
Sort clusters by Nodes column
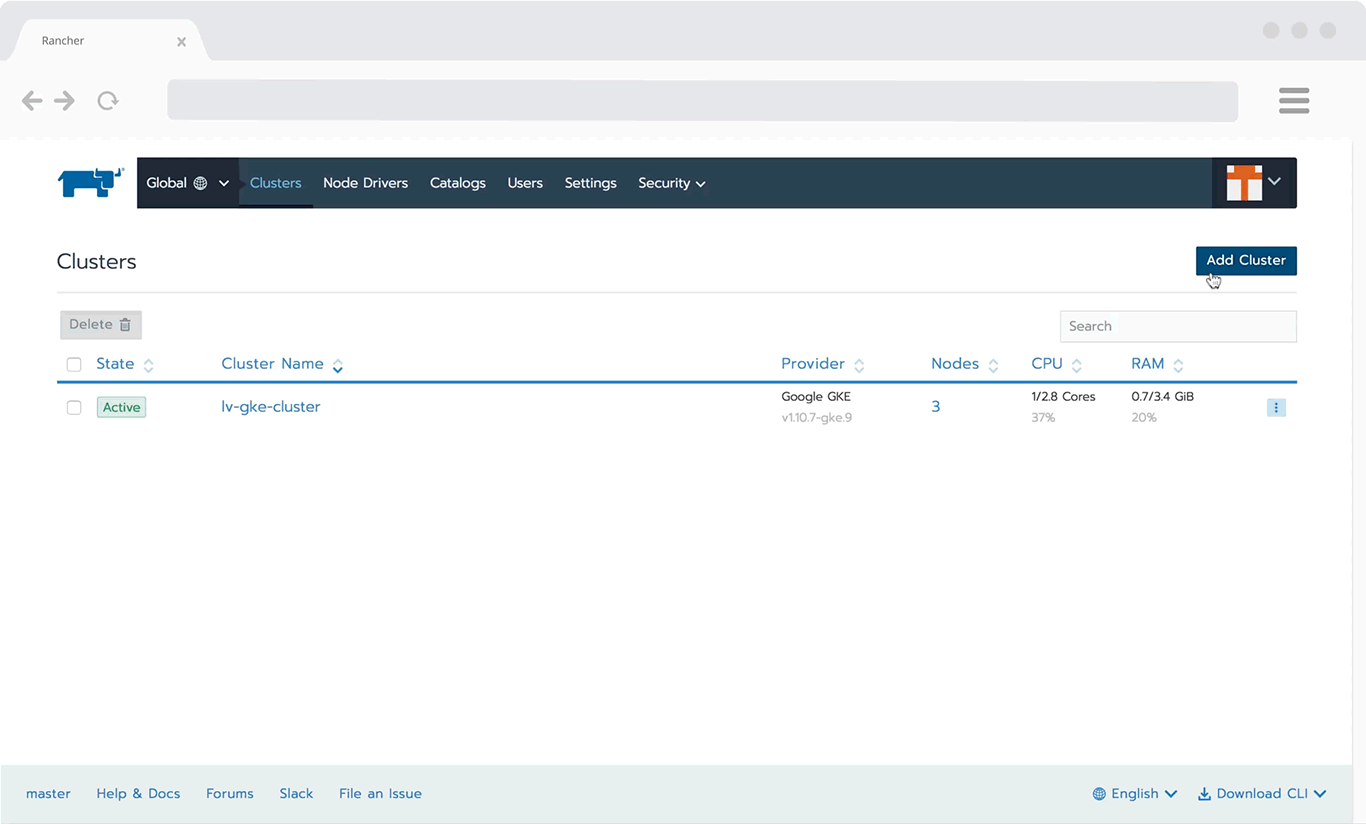(965, 364)
